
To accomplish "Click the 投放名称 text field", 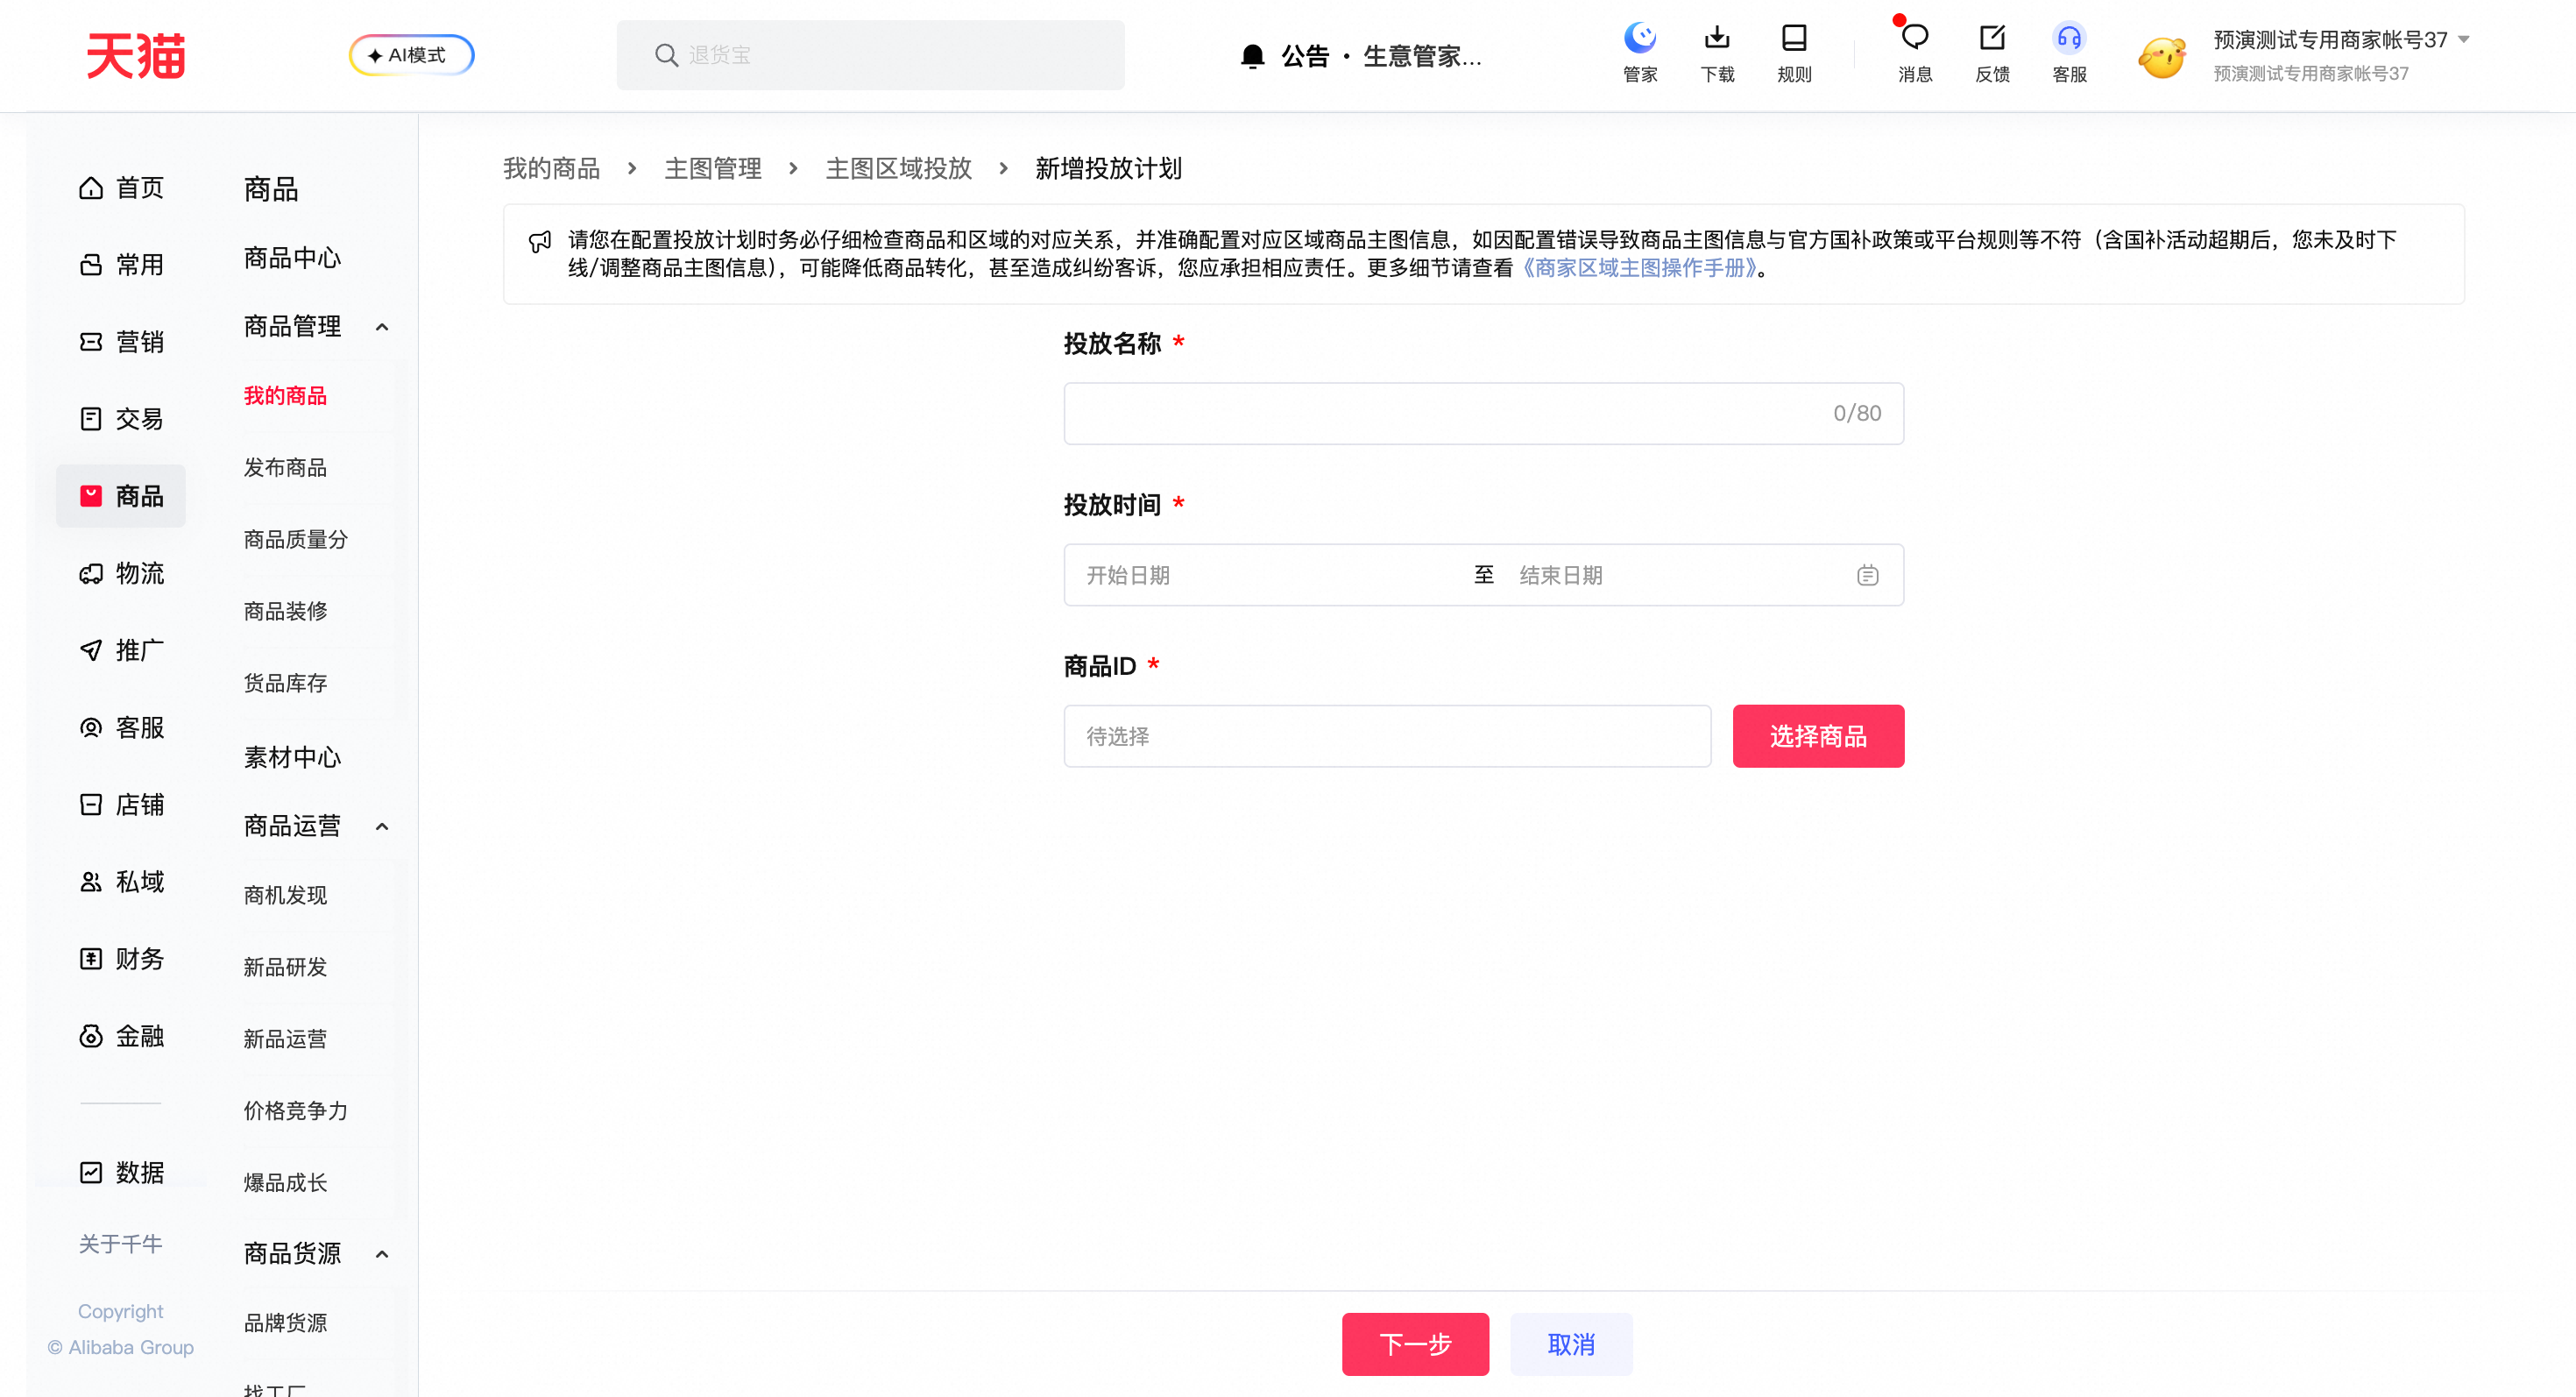I will [1483, 413].
